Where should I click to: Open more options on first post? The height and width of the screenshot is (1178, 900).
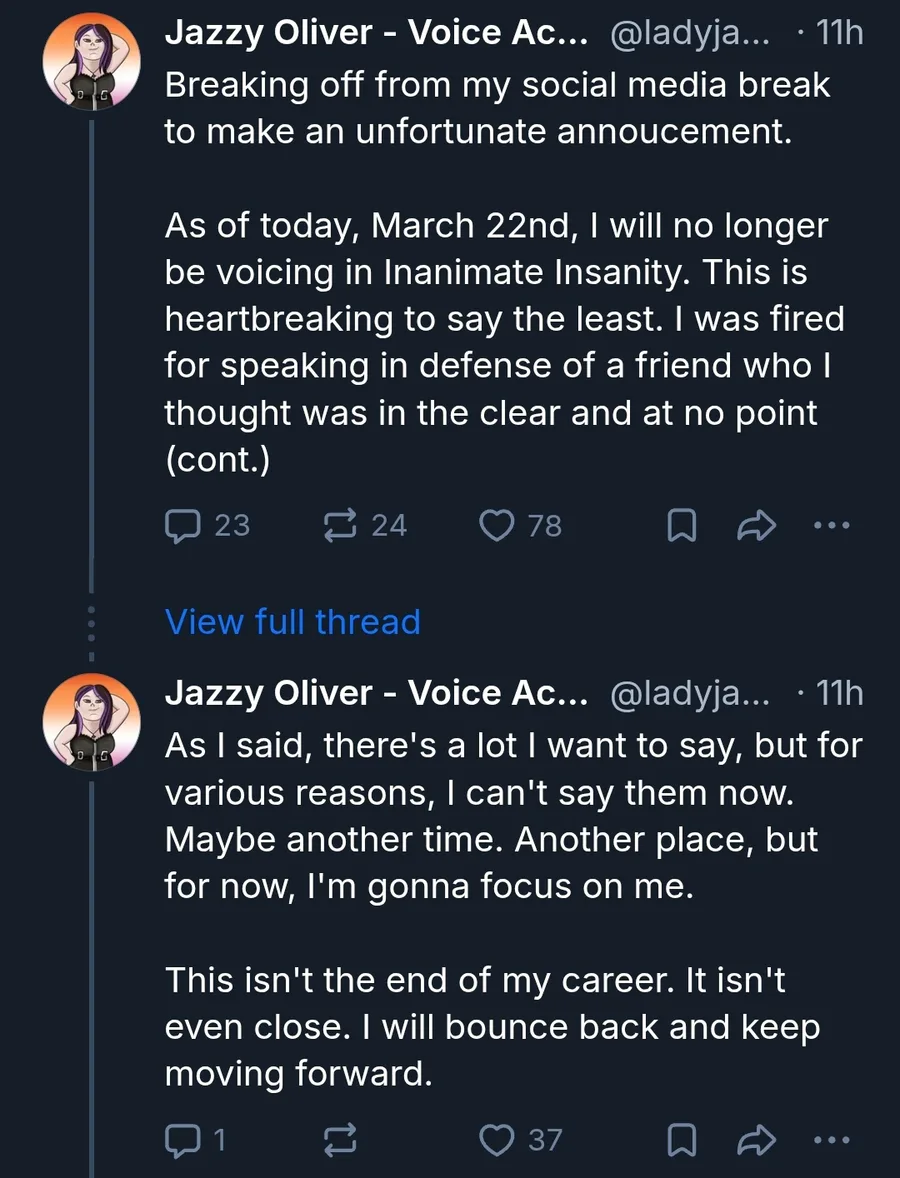pos(831,525)
